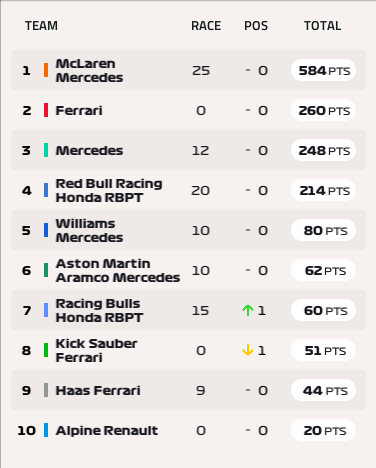Click the light blue Alpine Renault color bar

point(46,430)
